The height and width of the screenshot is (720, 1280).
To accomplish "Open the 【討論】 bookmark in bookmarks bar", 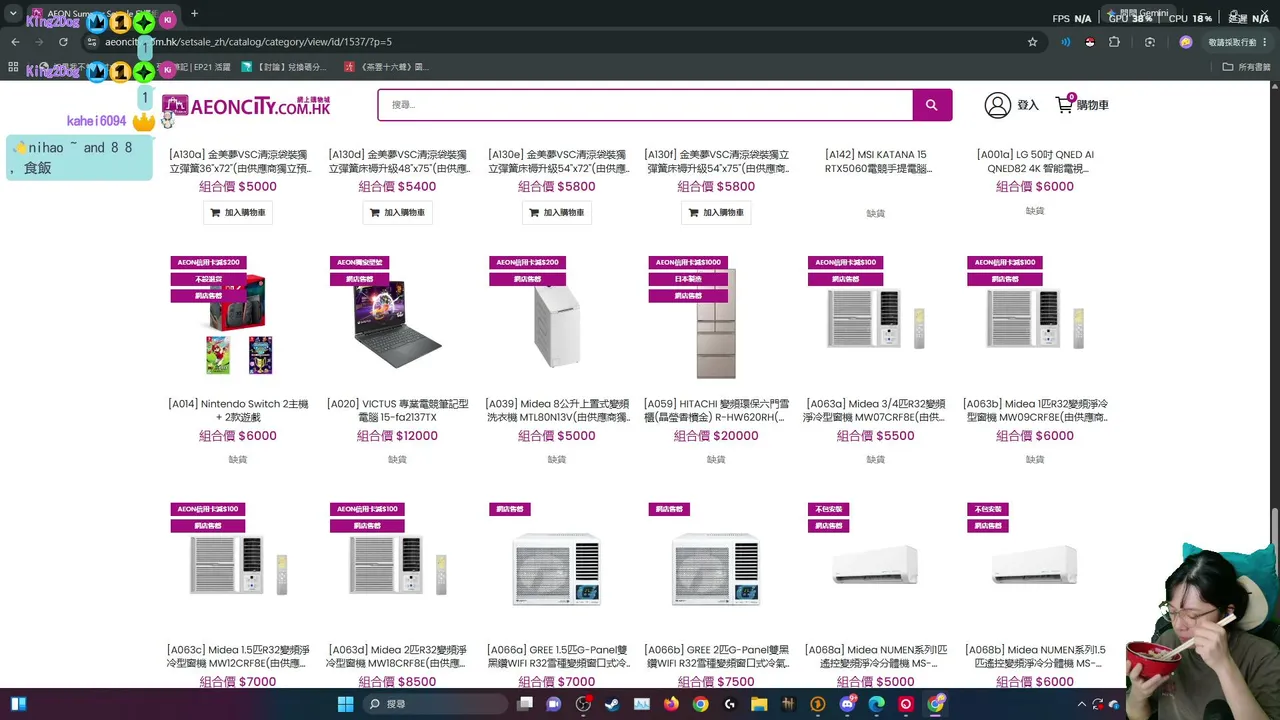I will click(284, 67).
